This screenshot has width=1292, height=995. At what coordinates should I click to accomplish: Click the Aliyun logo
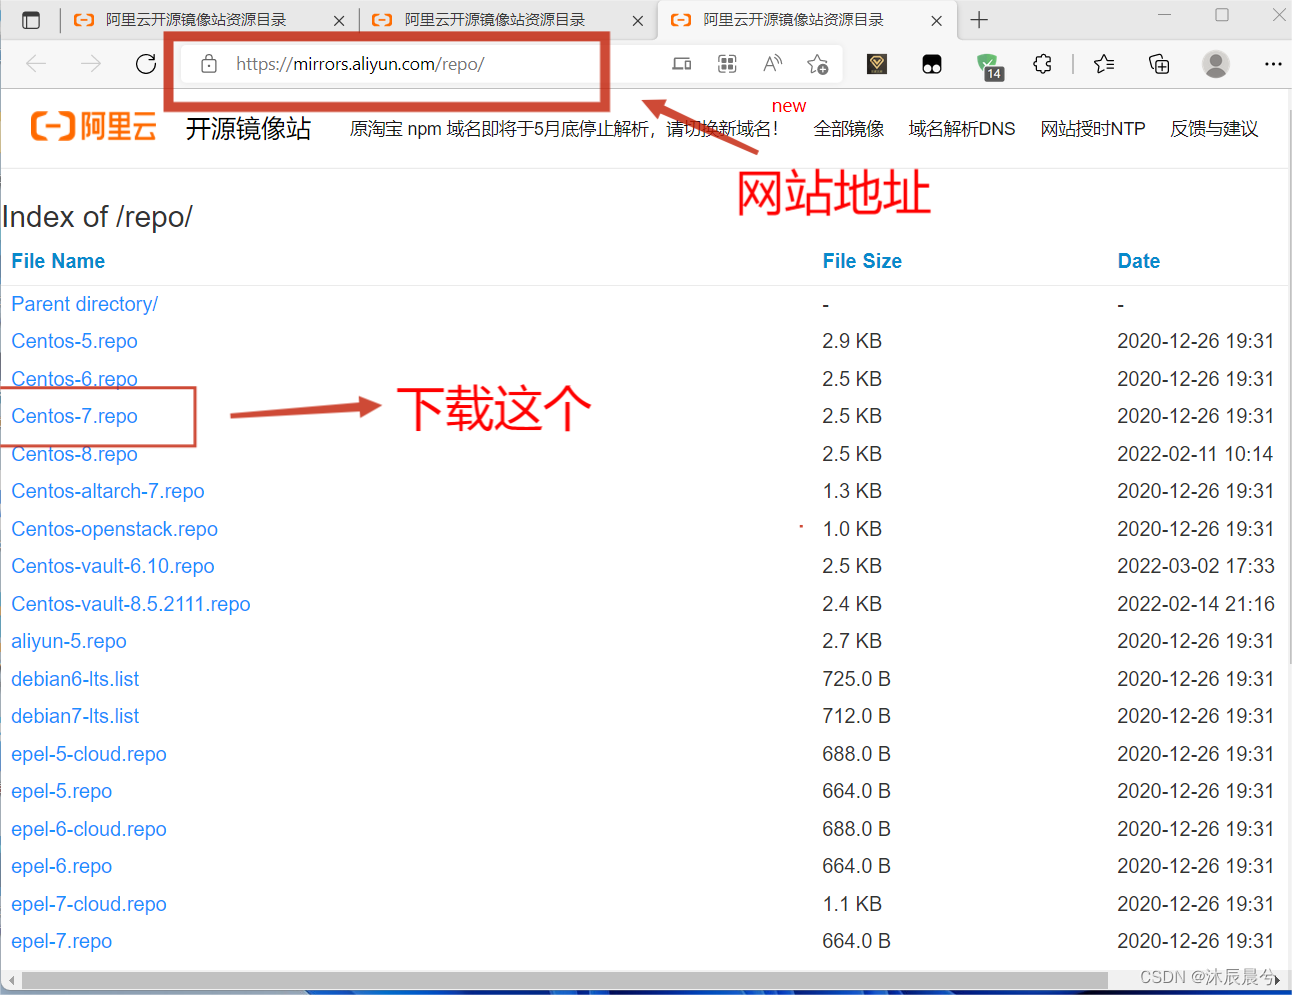point(94,127)
